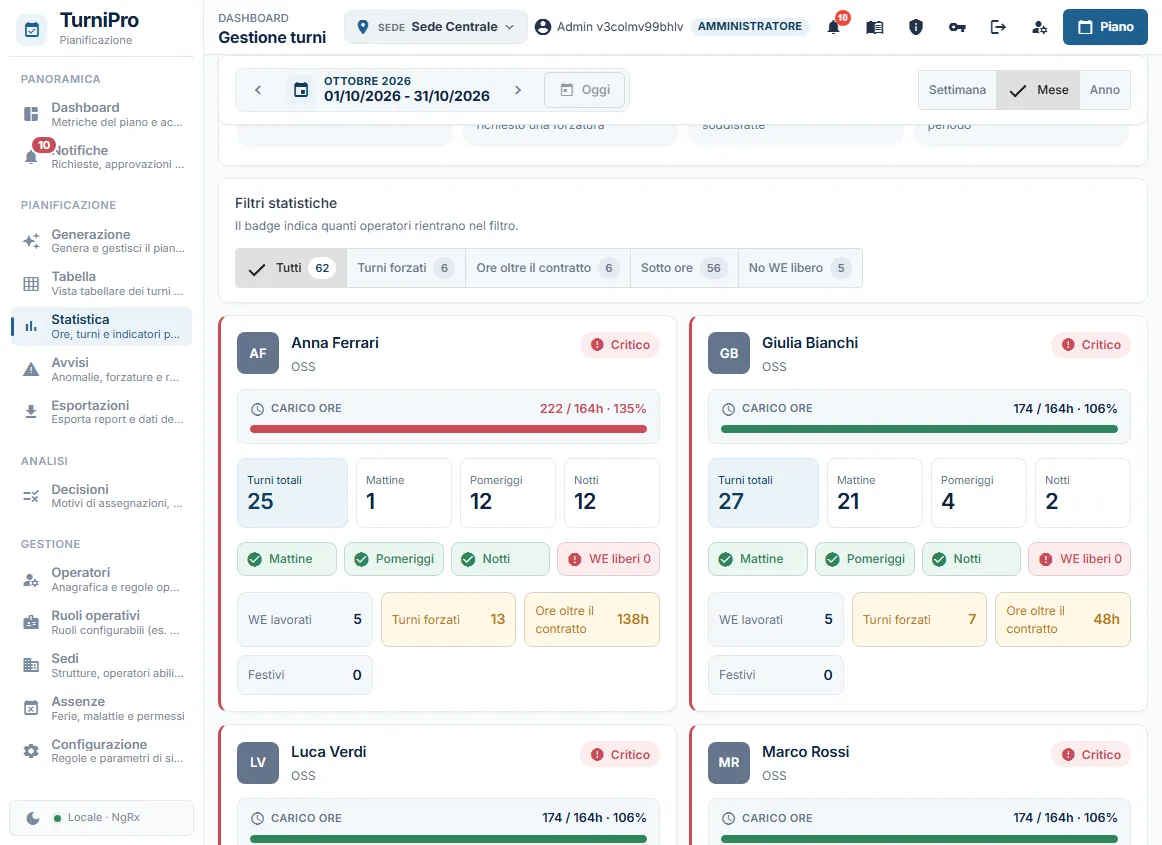Click the Piano button
This screenshot has width=1162, height=845.
coord(1105,27)
